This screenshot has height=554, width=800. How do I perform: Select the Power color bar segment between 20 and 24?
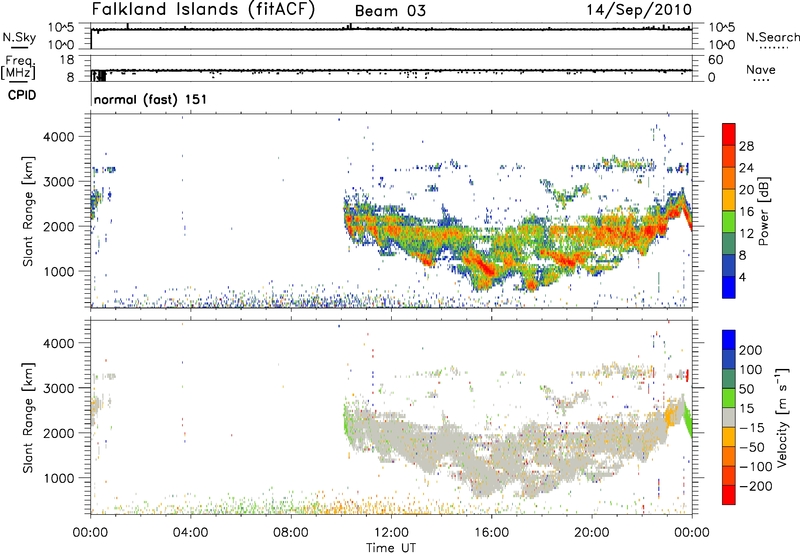729,178
